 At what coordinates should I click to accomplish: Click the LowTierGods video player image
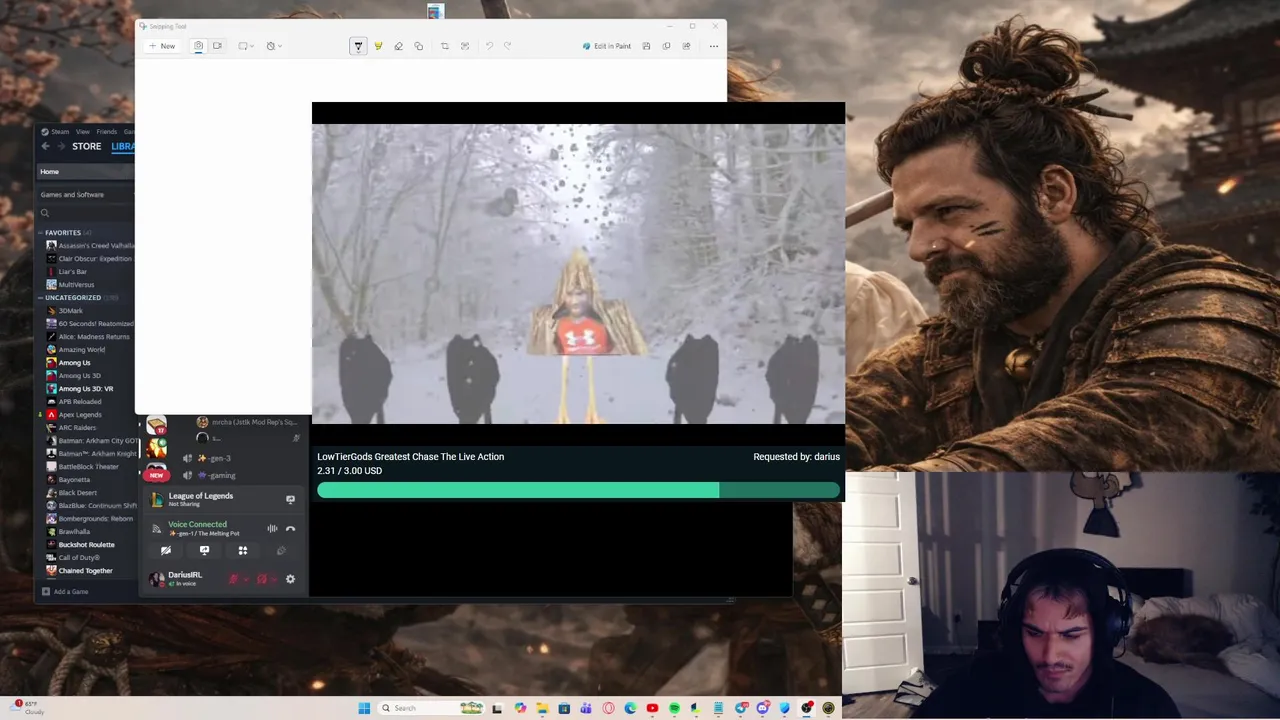(578, 274)
